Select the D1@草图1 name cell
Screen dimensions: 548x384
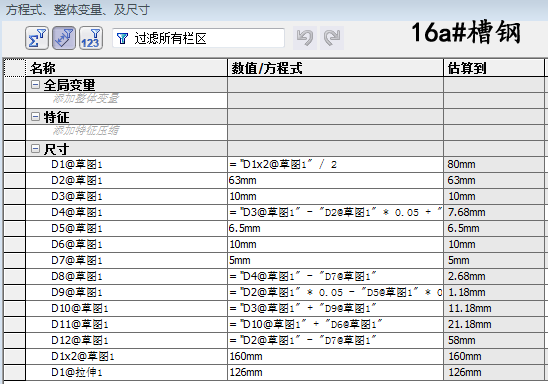pos(127,164)
